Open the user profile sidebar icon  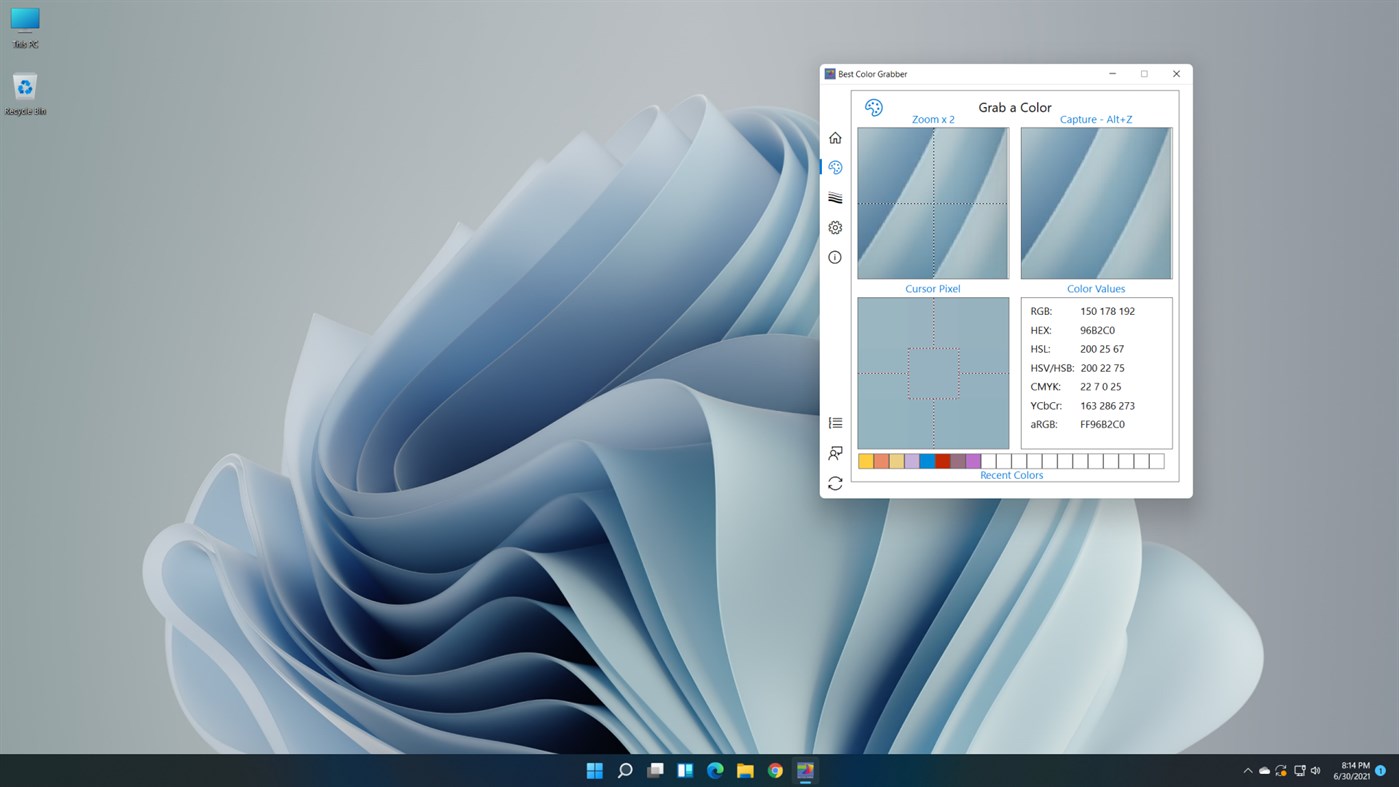[x=835, y=453]
